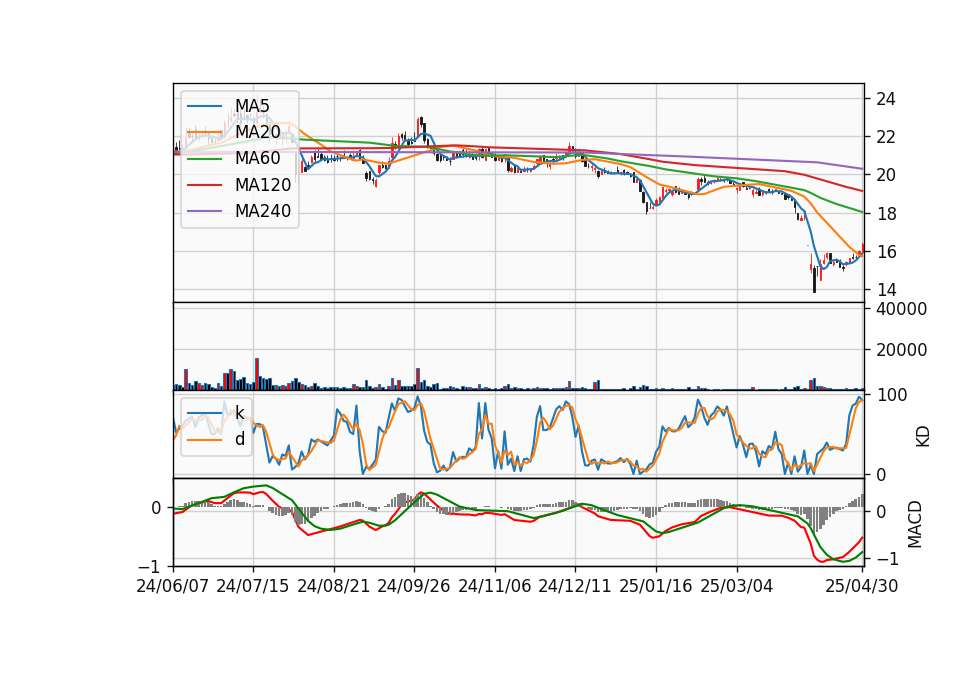Click the MA5 legend label

252,106
